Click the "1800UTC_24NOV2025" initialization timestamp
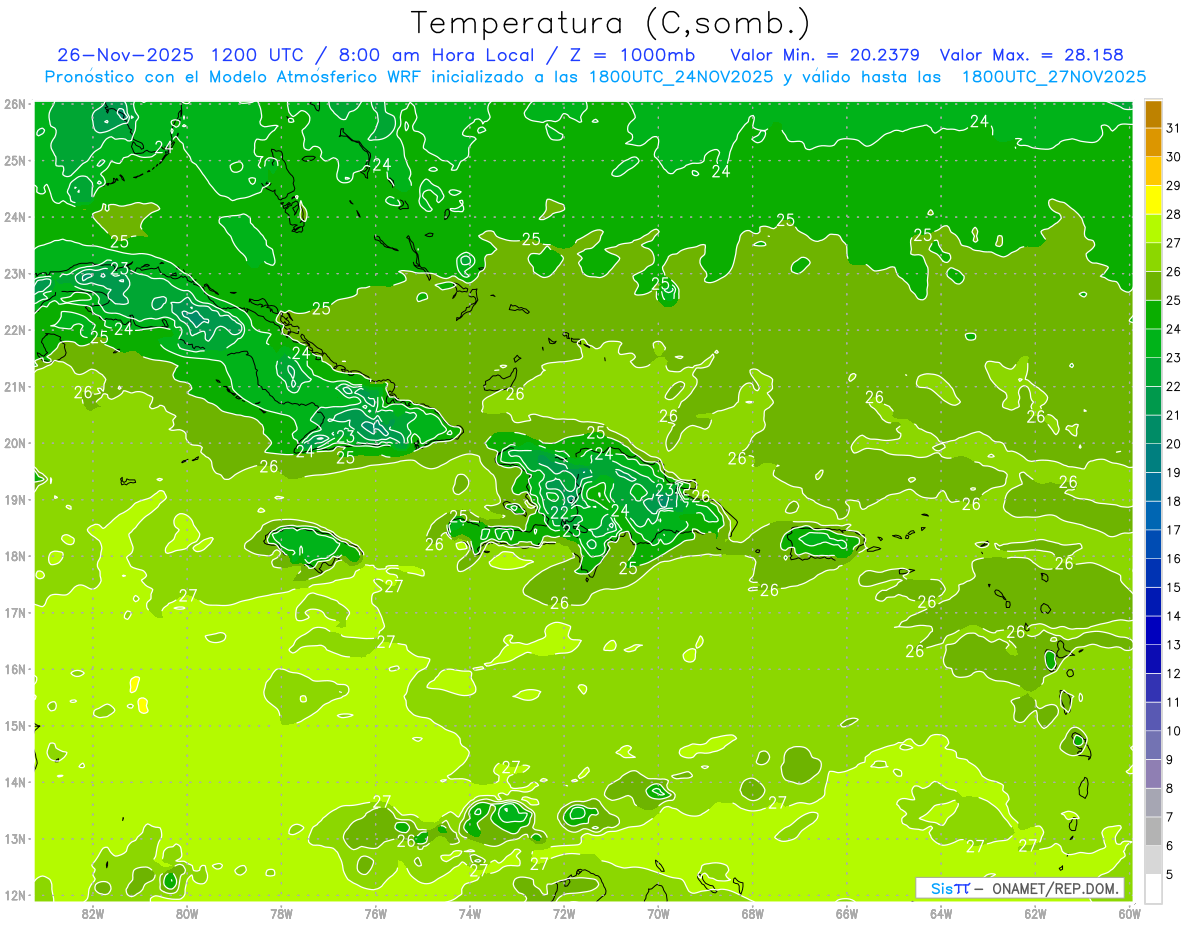Viewport: 1200px width, 927px height. pyautogui.click(x=681, y=77)
